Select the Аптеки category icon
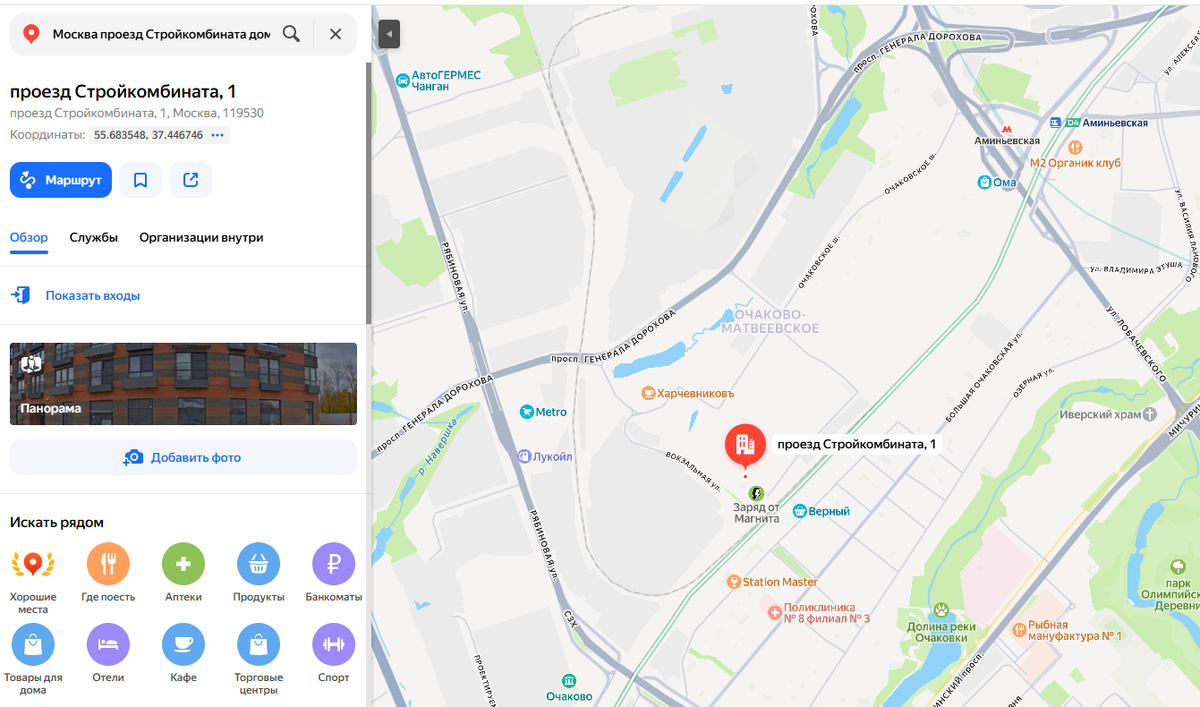1200x707 pixels. tap(183, 564)
